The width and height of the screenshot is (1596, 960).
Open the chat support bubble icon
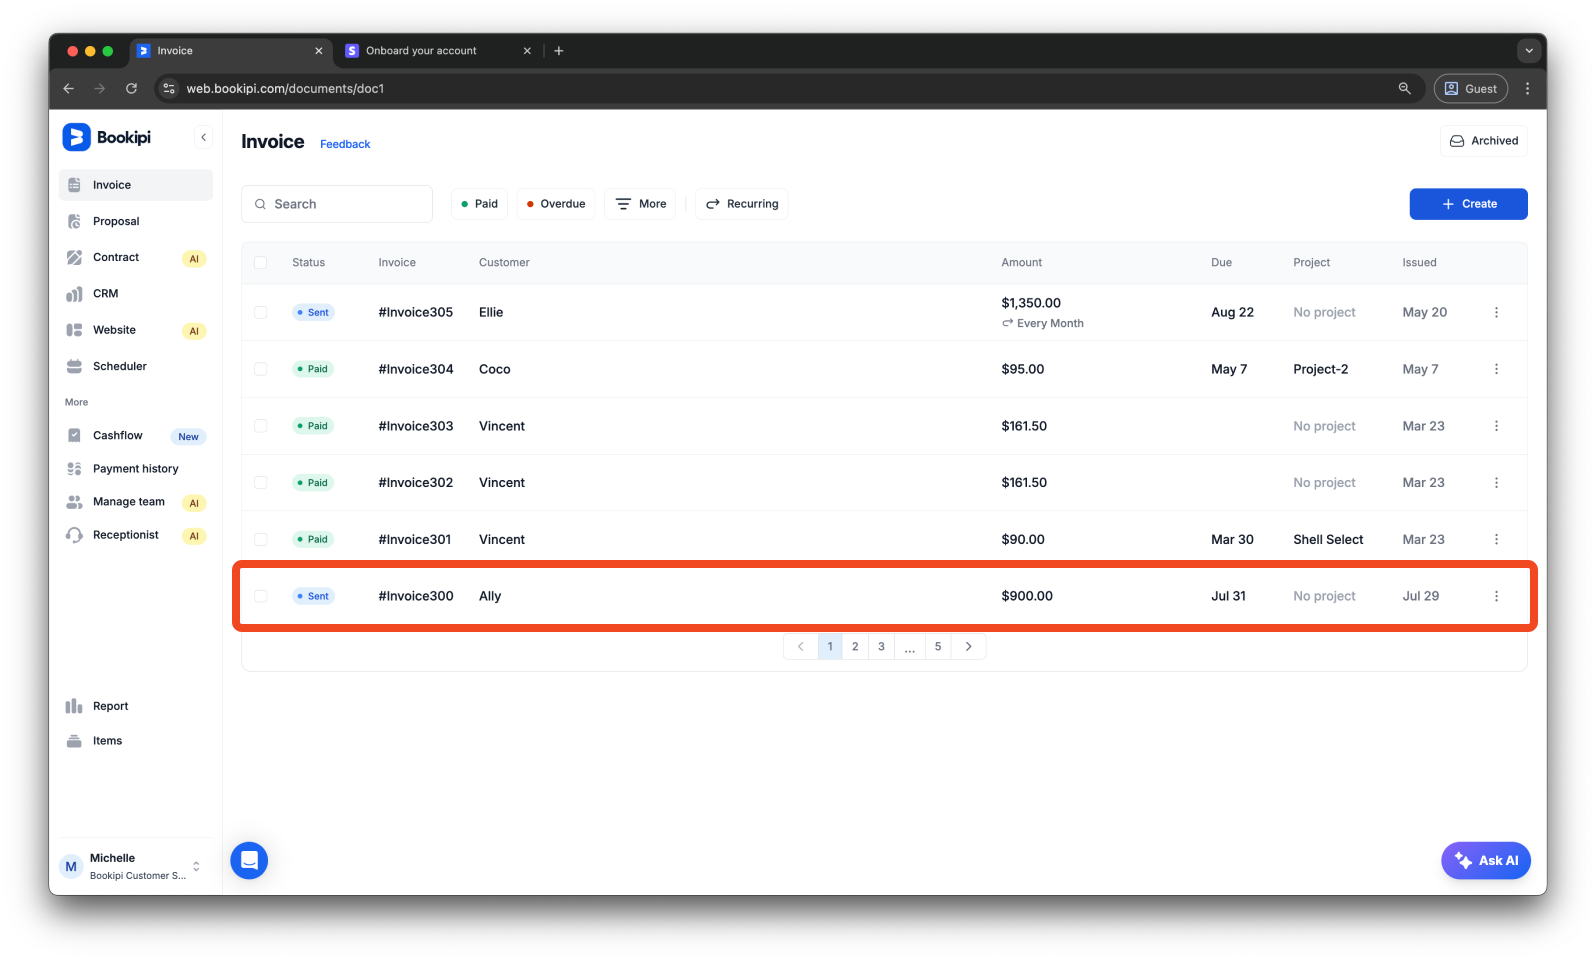pos(249,860)
